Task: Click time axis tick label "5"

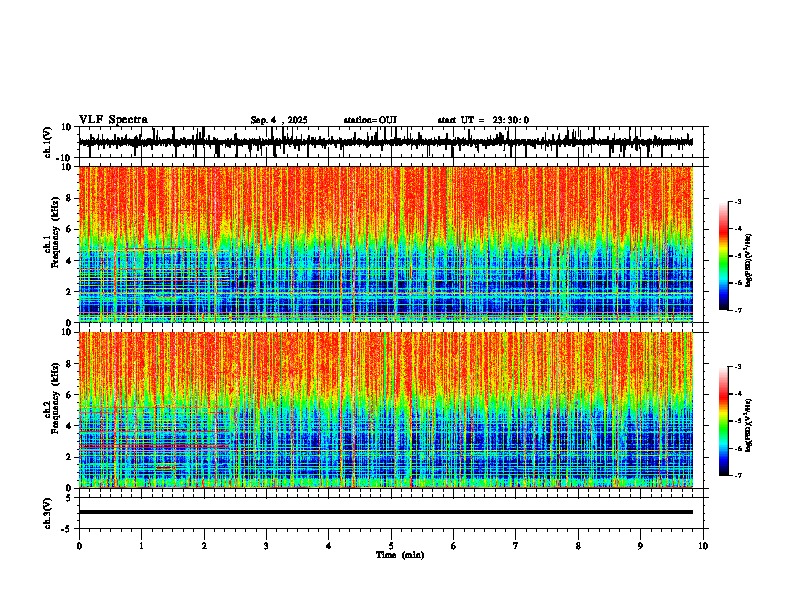Action: pyautogui.click(x=391, y=546)
